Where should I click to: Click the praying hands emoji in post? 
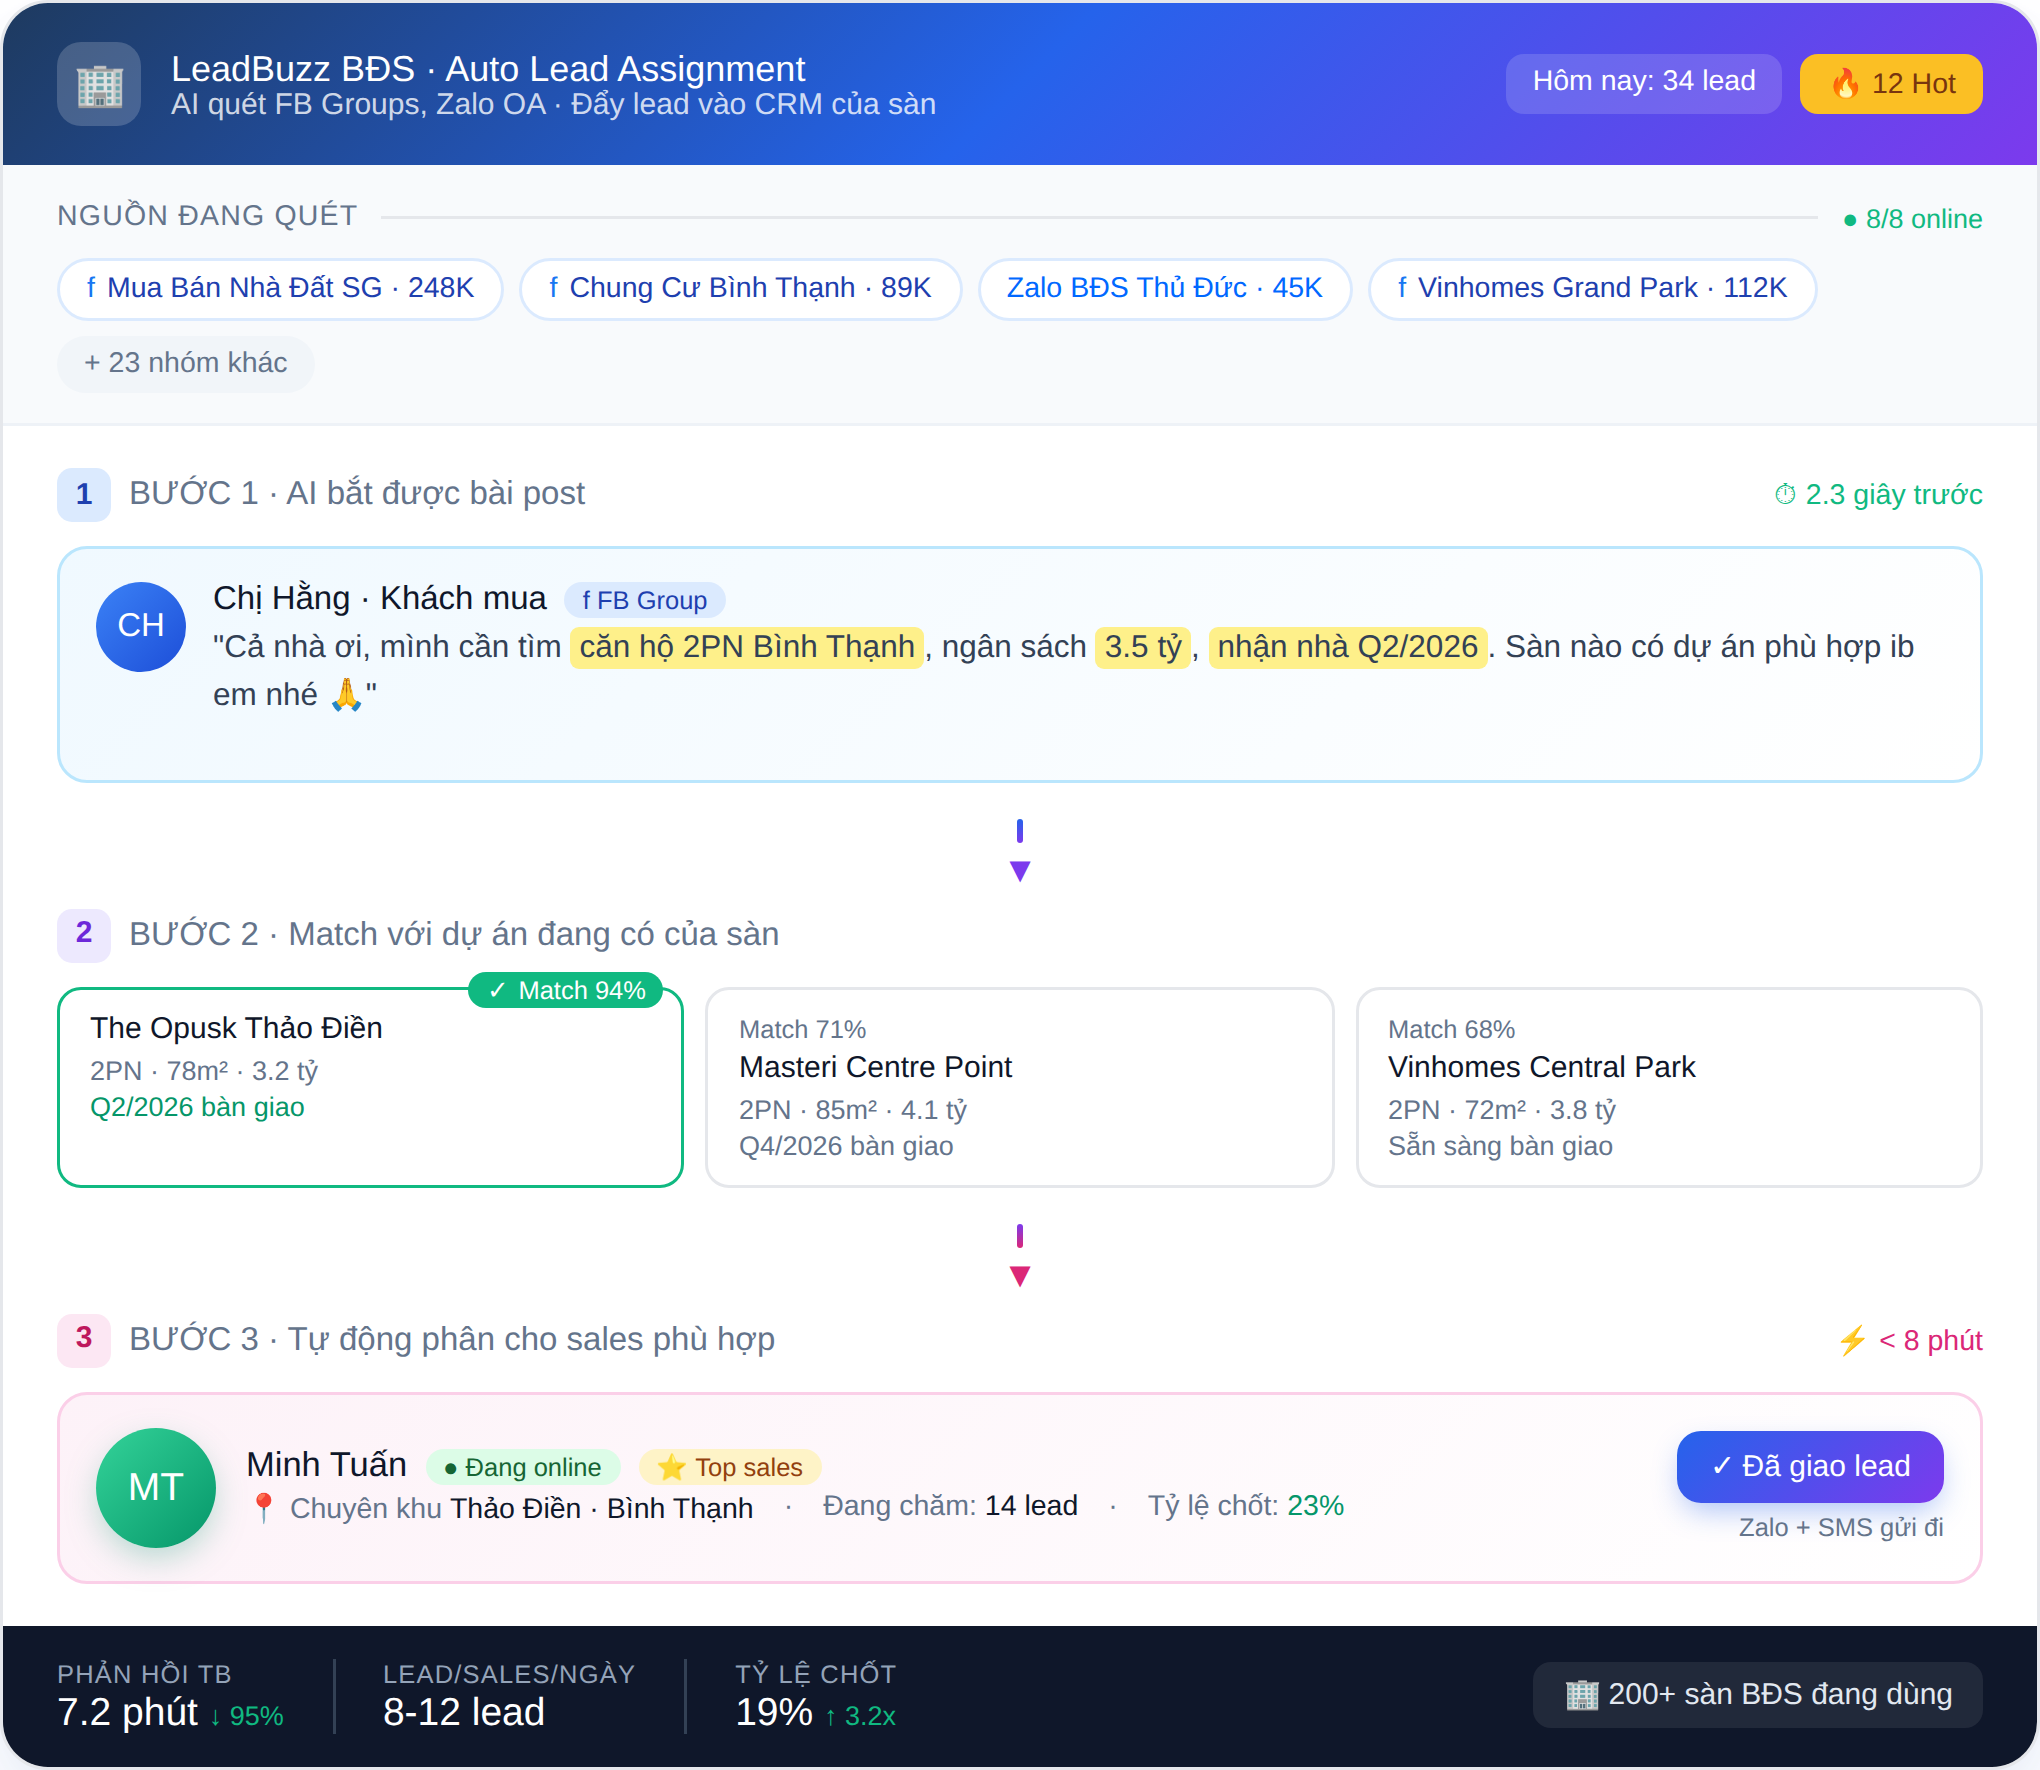tap(346, 694)
